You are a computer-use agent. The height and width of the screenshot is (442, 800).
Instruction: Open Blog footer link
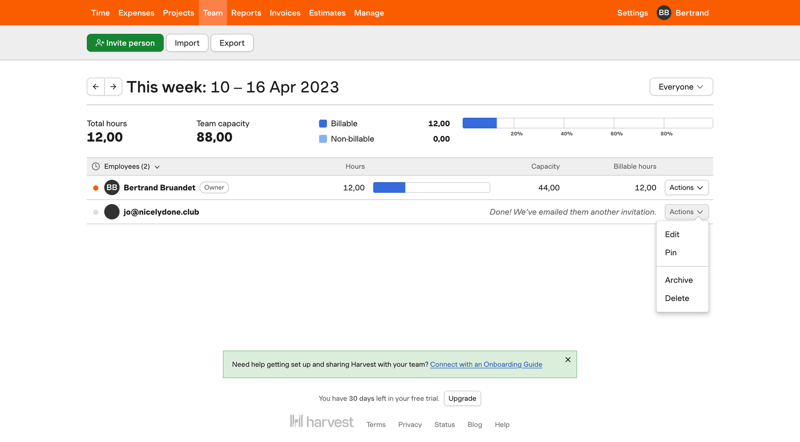[474, 425]
